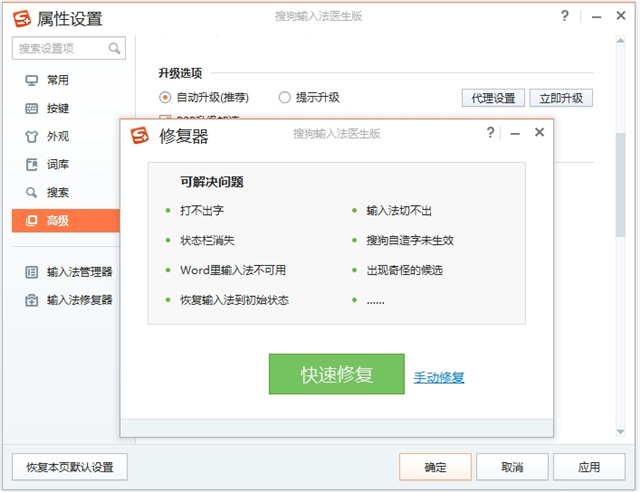Click the dictionary icon beside 词库
Screen dimensions: 640x492
[x=31, y=165]
